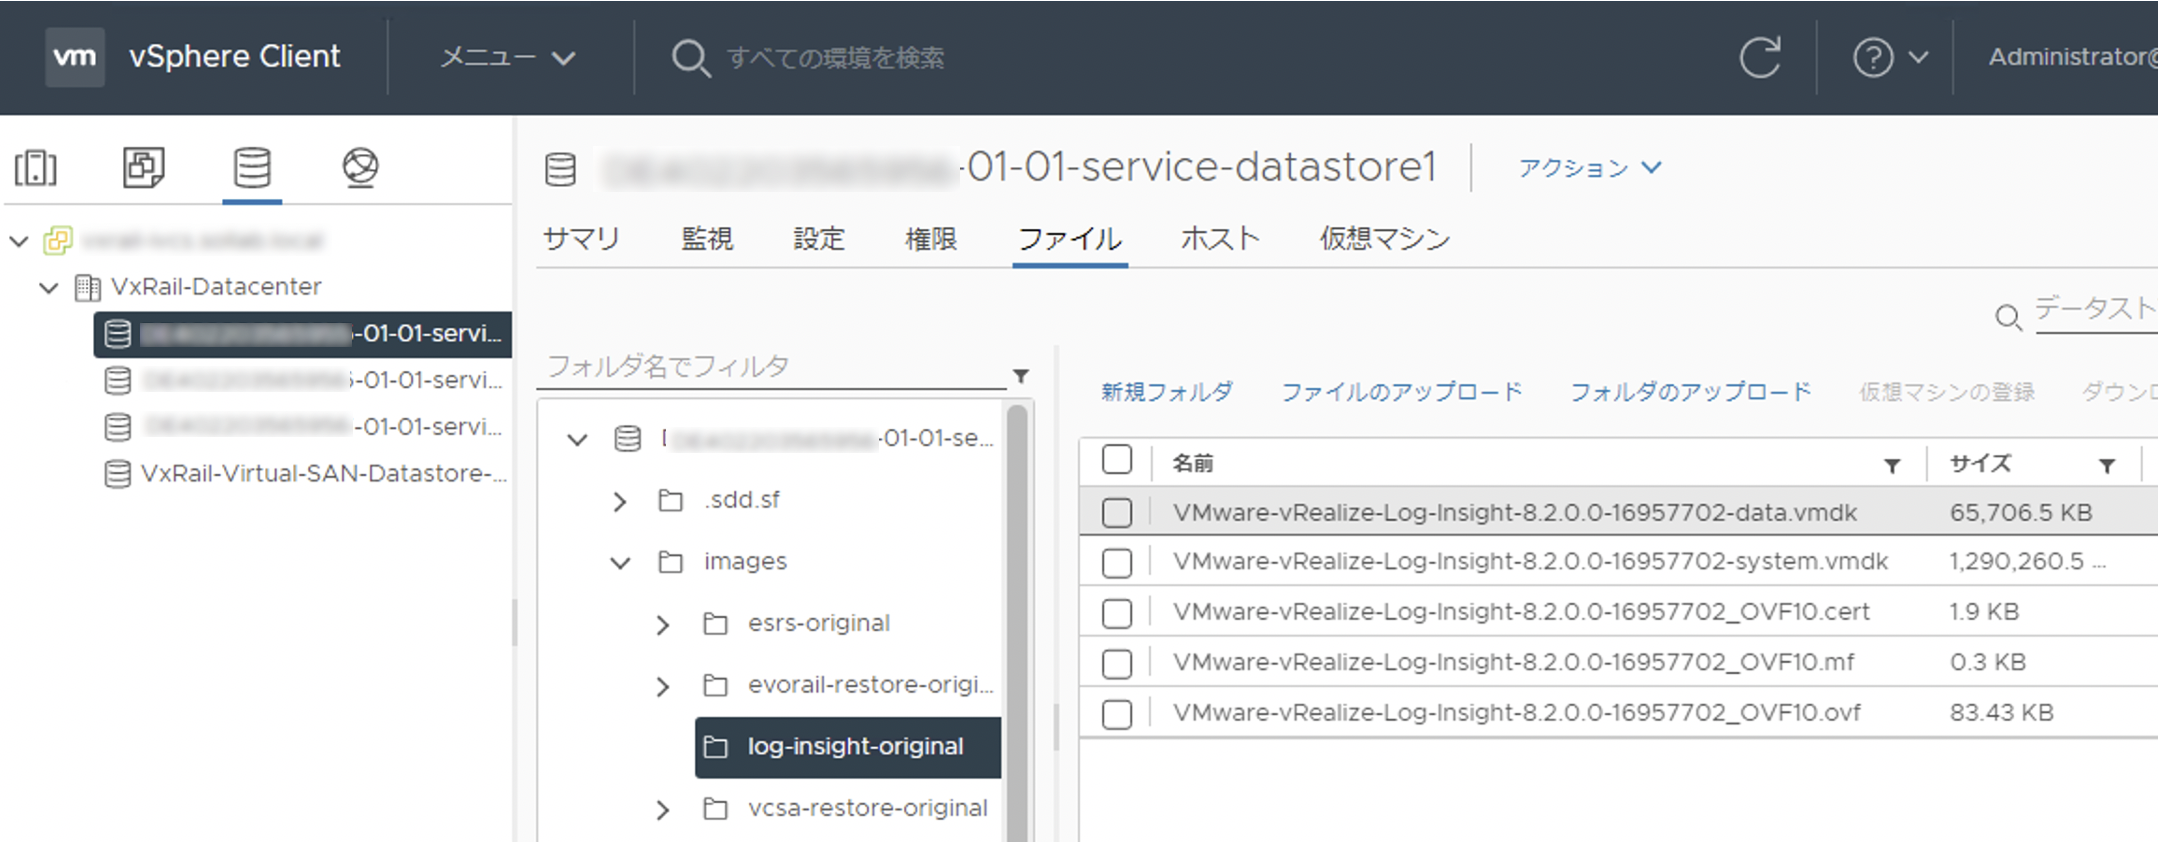Click the フォルダ名でフィルタ input field
The width and height of the screenshot is (2158, 842).
pyautogui.click(x=770, y=366)
